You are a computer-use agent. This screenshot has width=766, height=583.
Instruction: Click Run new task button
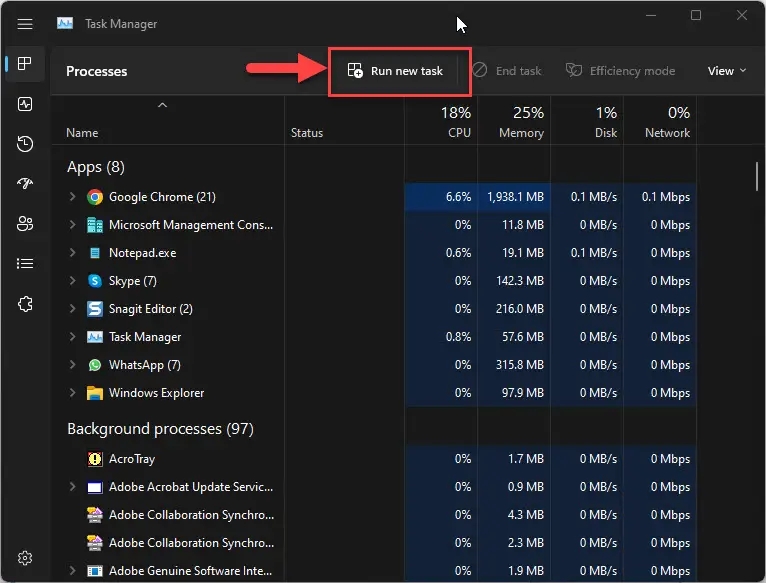point(395,71)
